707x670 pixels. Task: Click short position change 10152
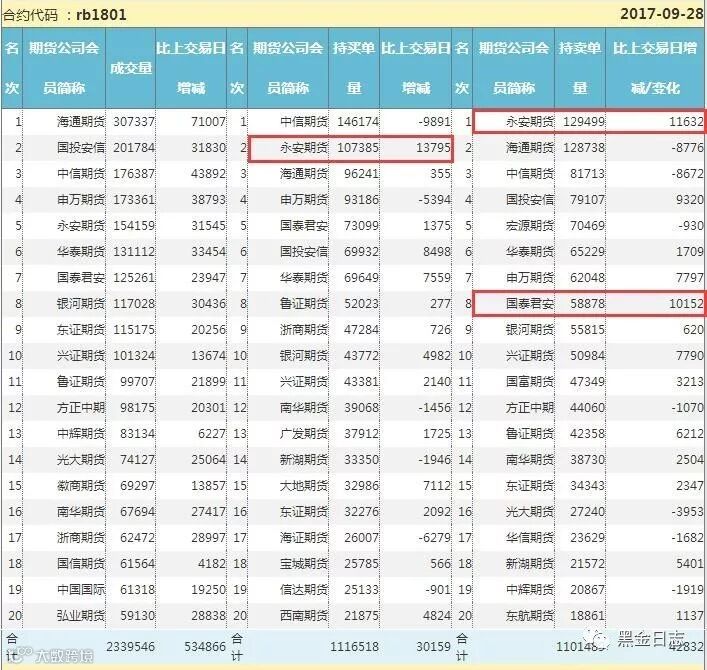pos(686,303)
